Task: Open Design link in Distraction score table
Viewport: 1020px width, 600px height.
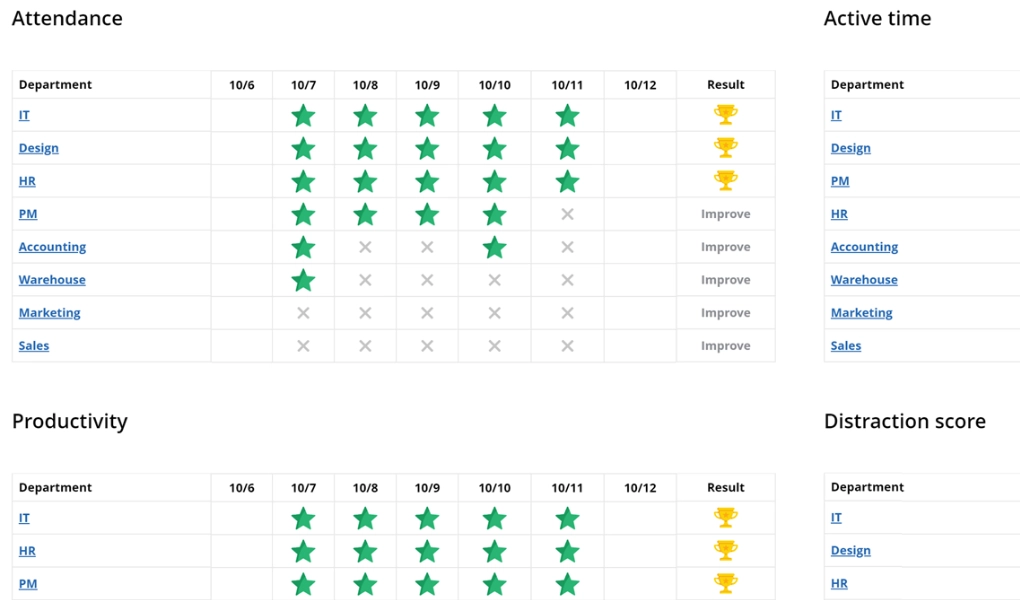Action: [850, 551]
